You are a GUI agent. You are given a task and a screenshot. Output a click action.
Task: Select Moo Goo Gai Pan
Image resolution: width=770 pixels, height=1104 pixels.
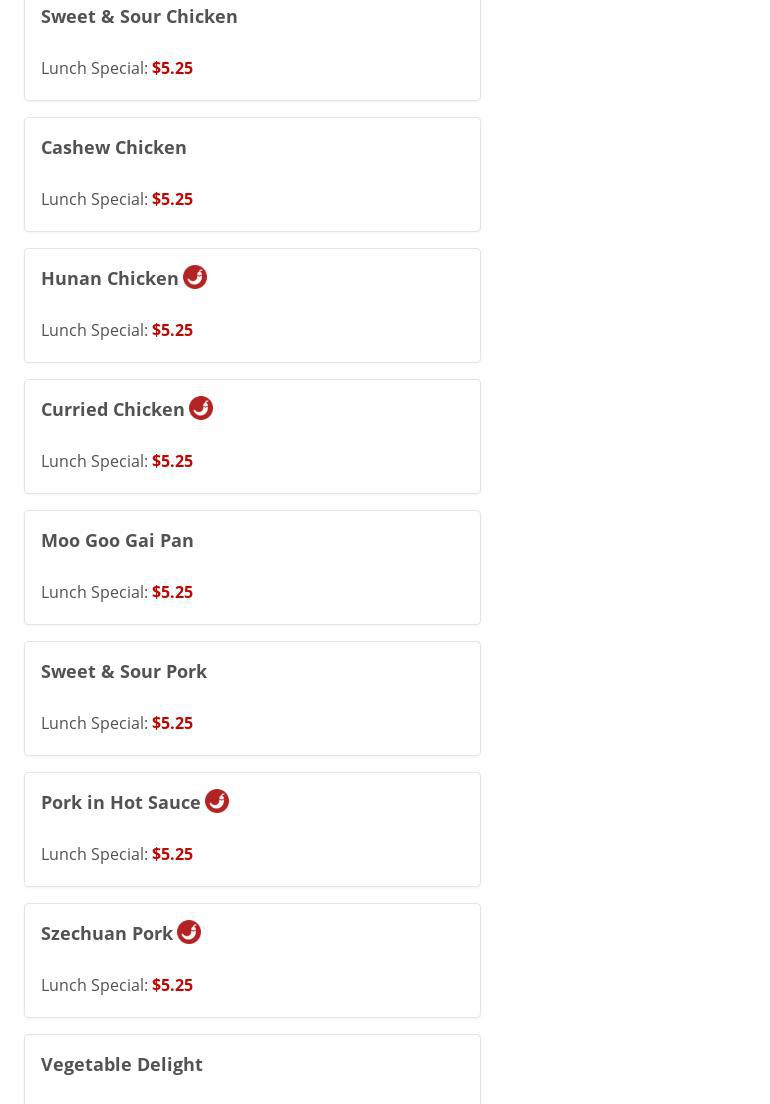click(x=117, y=541)
